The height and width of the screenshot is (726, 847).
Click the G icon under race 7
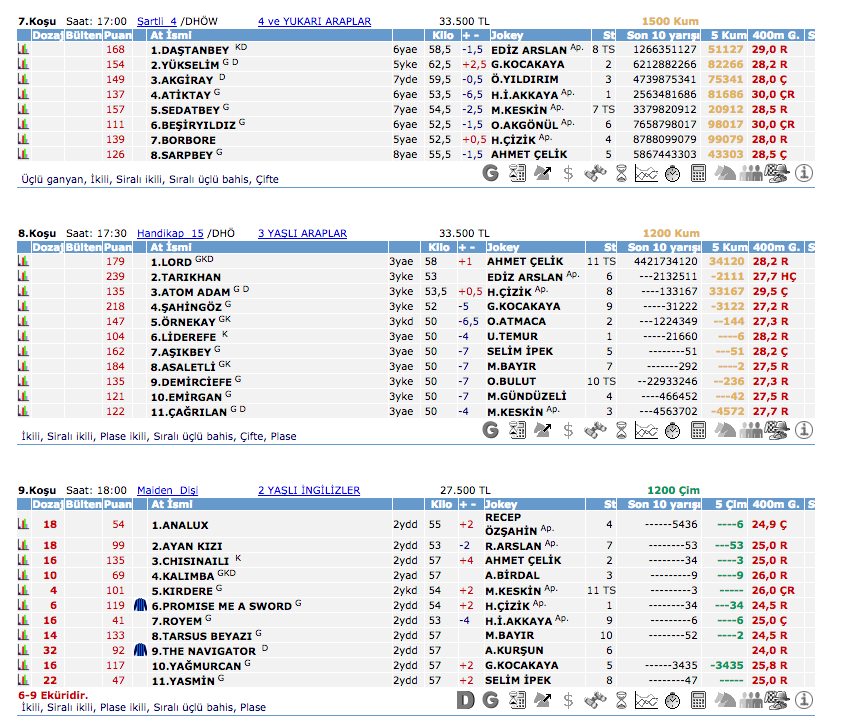[490, 173]
